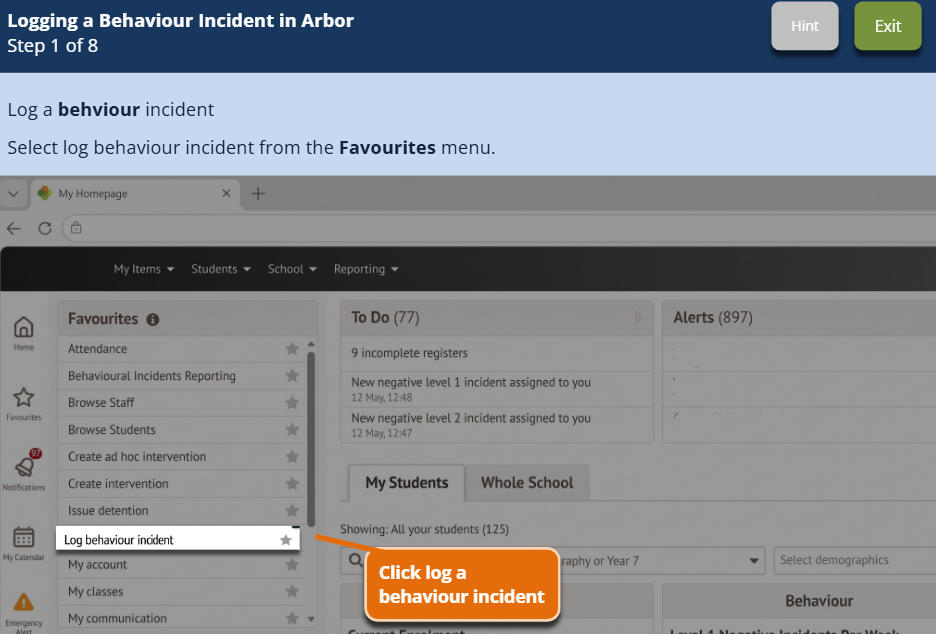Select the My Students tab
936x634 pixels.
407,482
